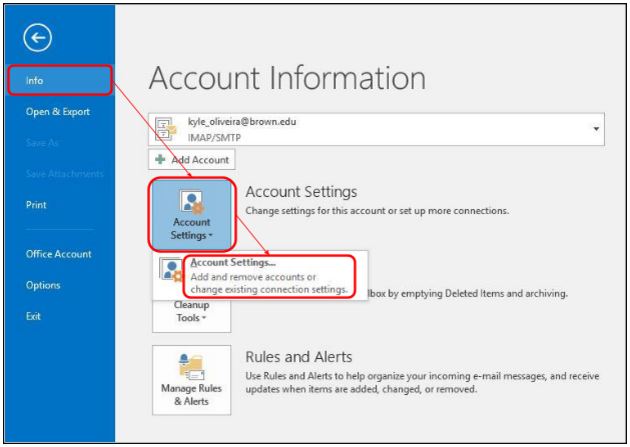This screenshot has width=630, height=447.
Task: Open Office Account page
Action: (59, 254)
